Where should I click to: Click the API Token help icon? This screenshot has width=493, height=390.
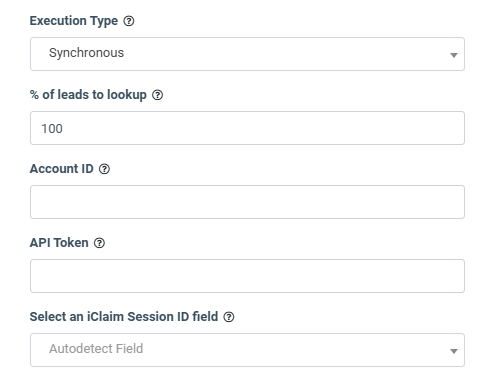pyautogui.click(x=99, y=243)
